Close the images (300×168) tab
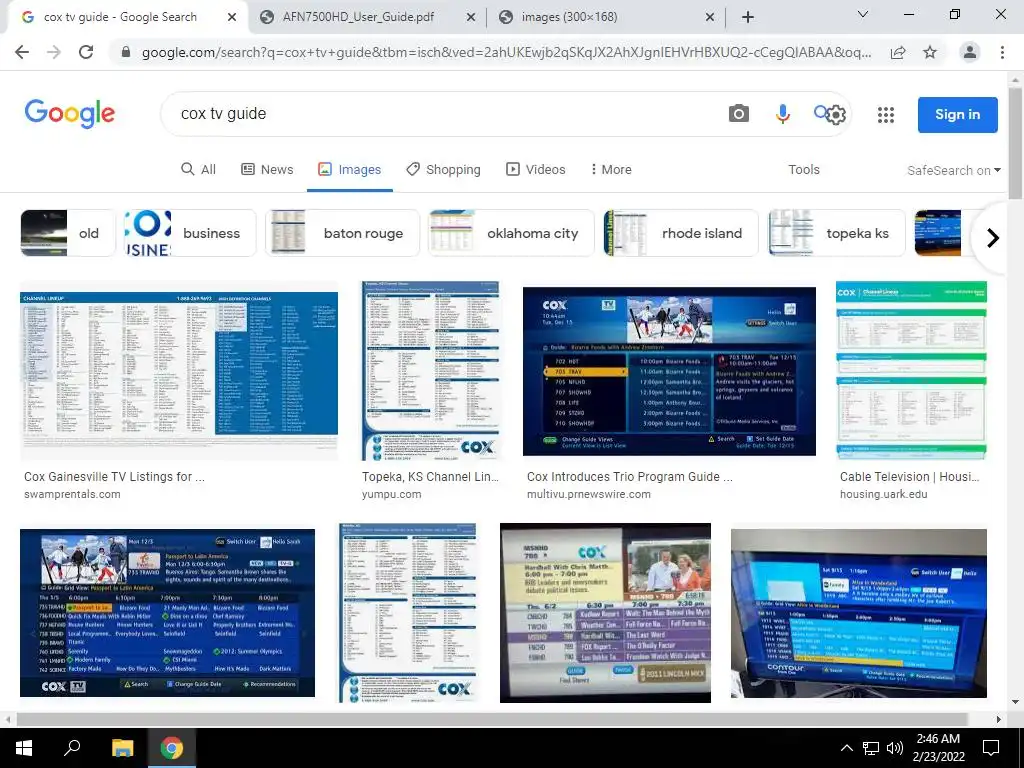Viewport: 1024px width, 768px height. click(710, 17)
